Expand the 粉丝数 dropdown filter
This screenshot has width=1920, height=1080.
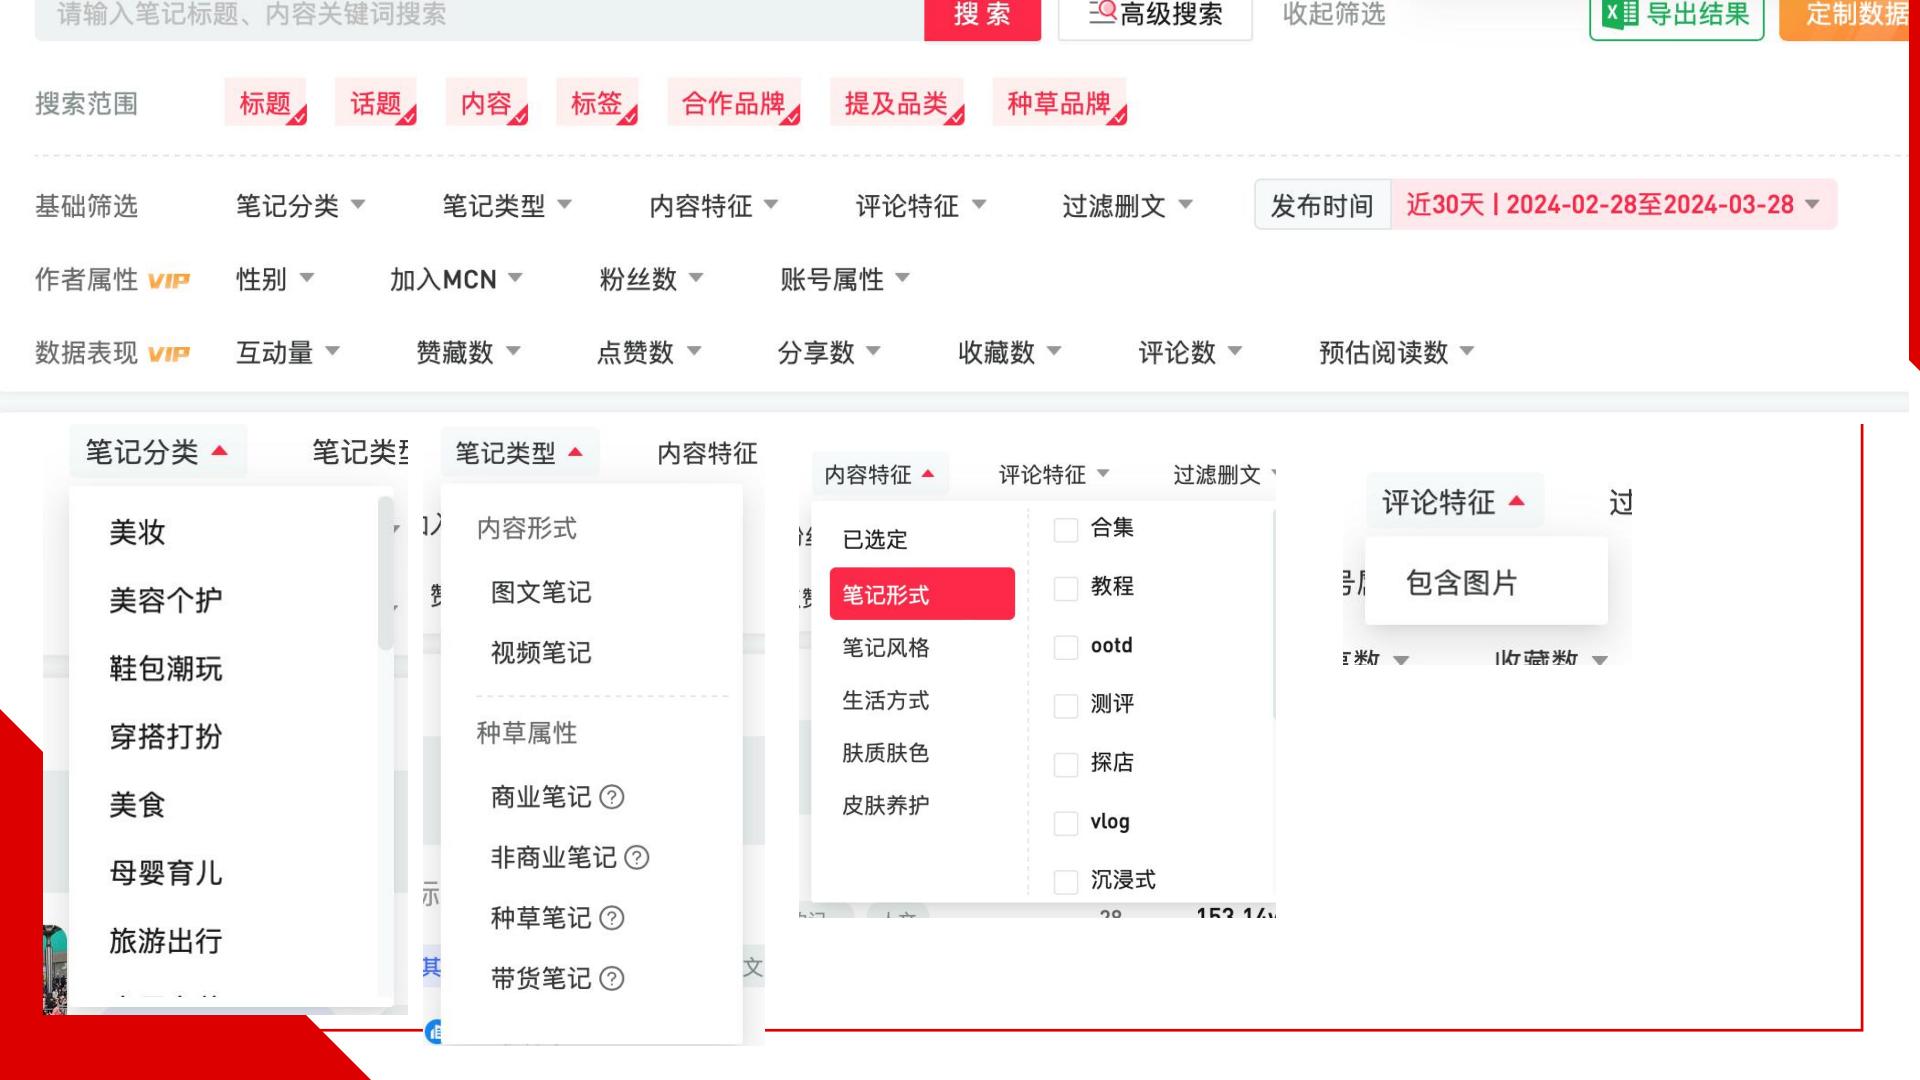click(651, 279)
